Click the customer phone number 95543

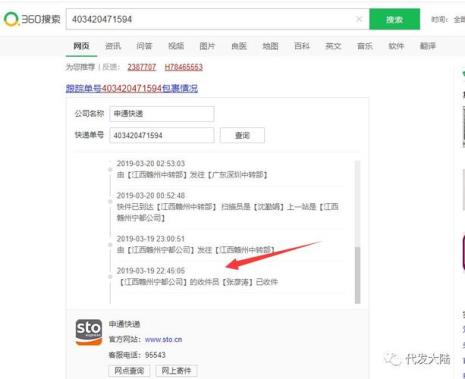[155, 355]
